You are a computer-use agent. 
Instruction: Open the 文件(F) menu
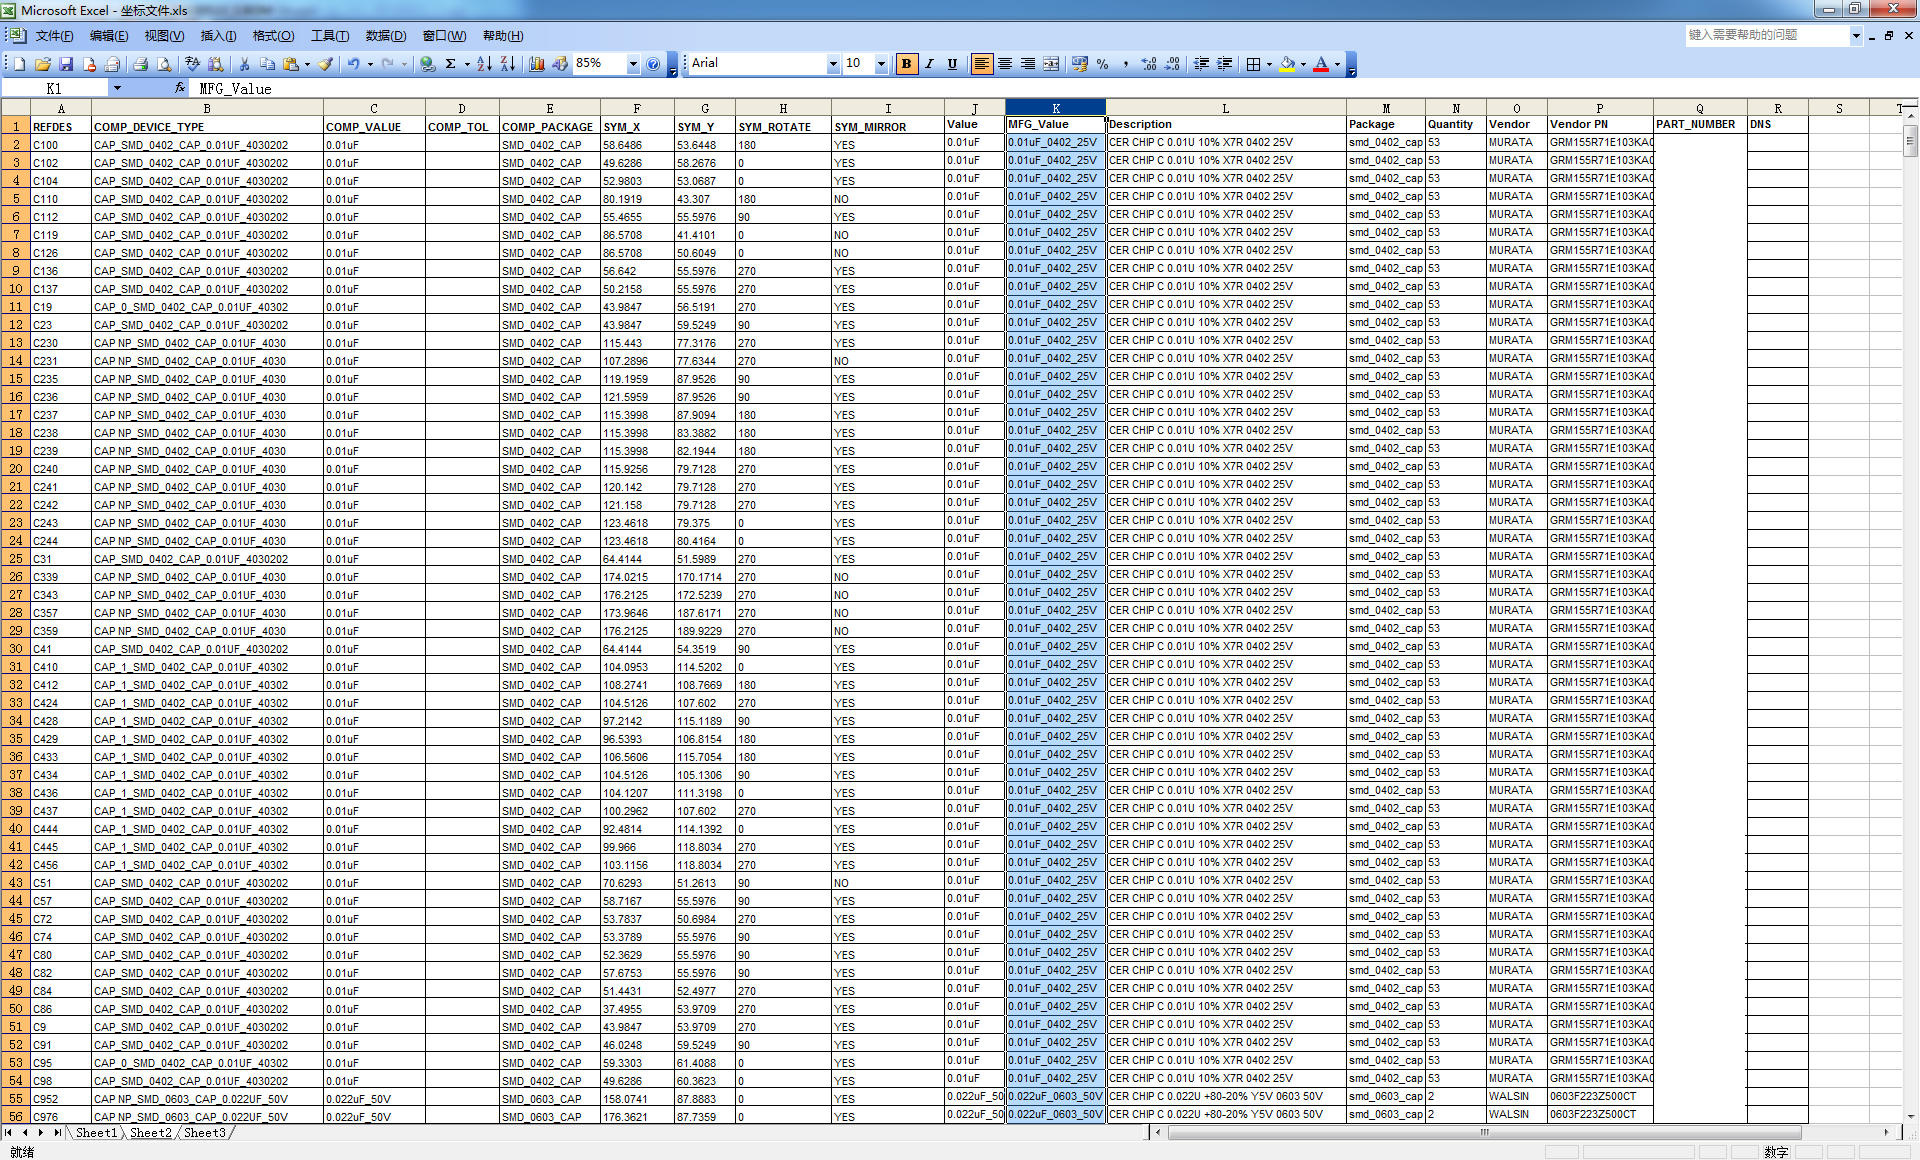[54, 36]
